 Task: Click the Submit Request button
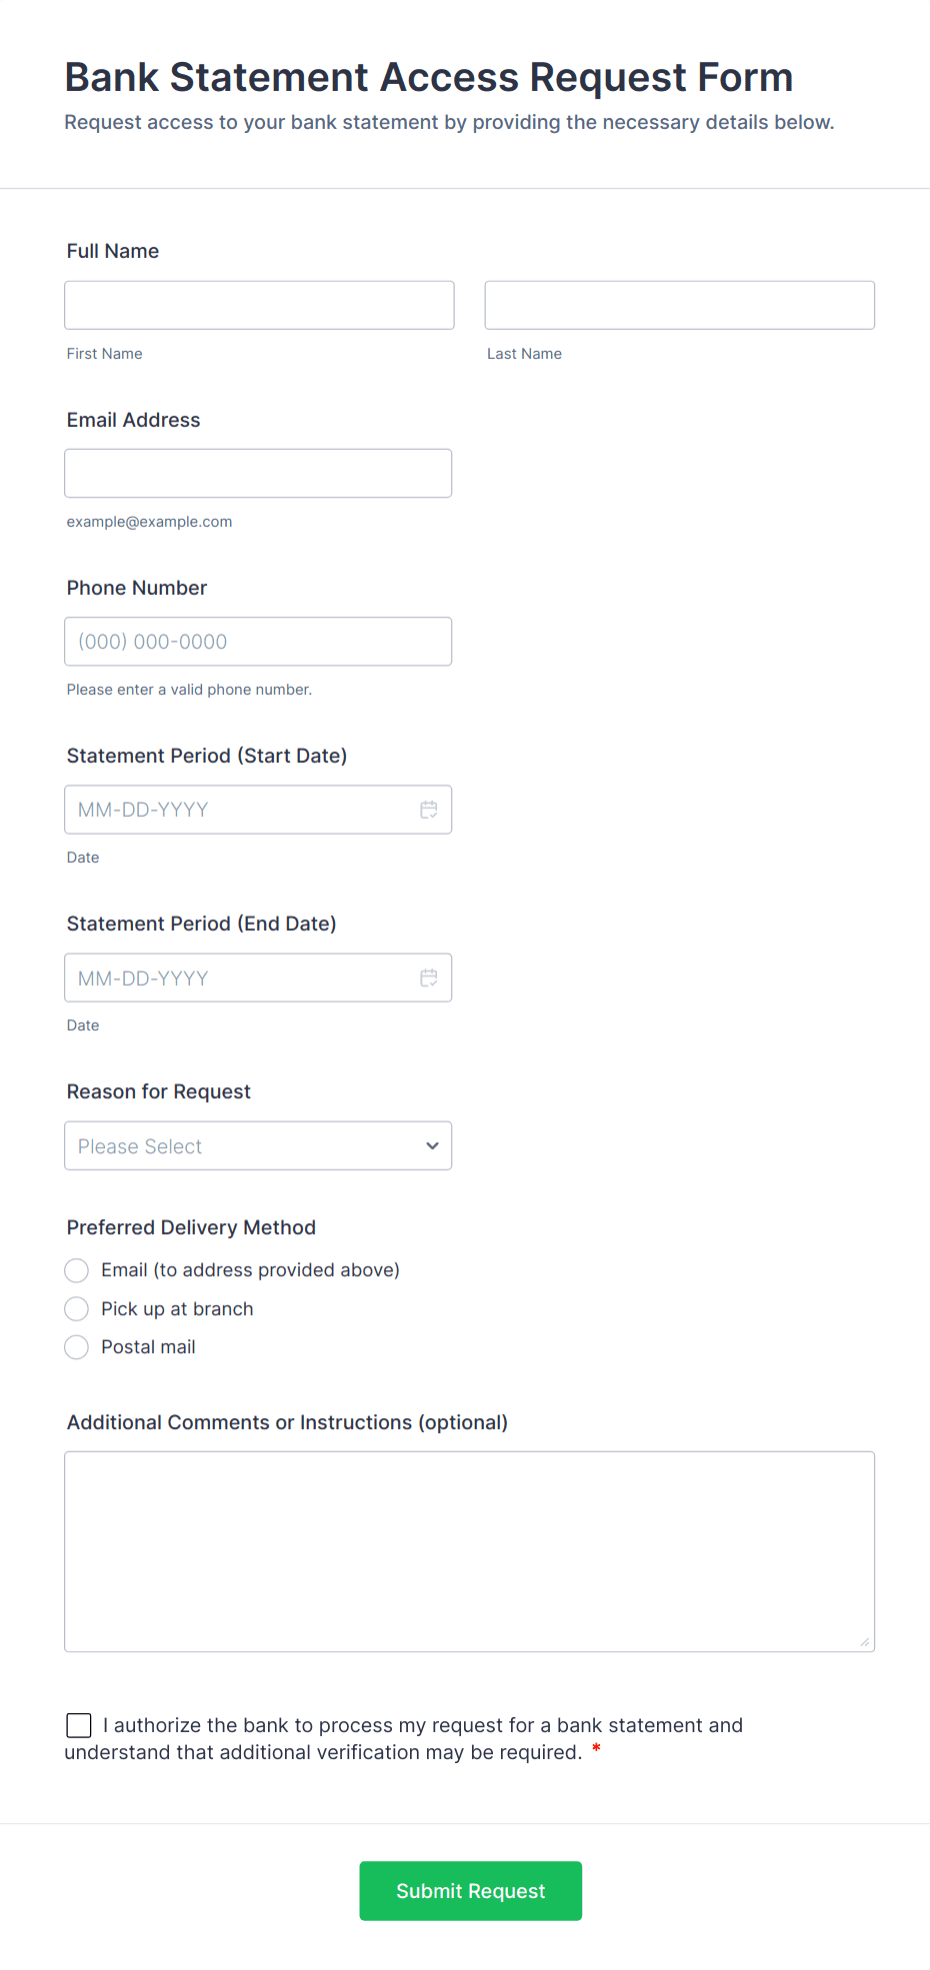[x=470, y=1890]
